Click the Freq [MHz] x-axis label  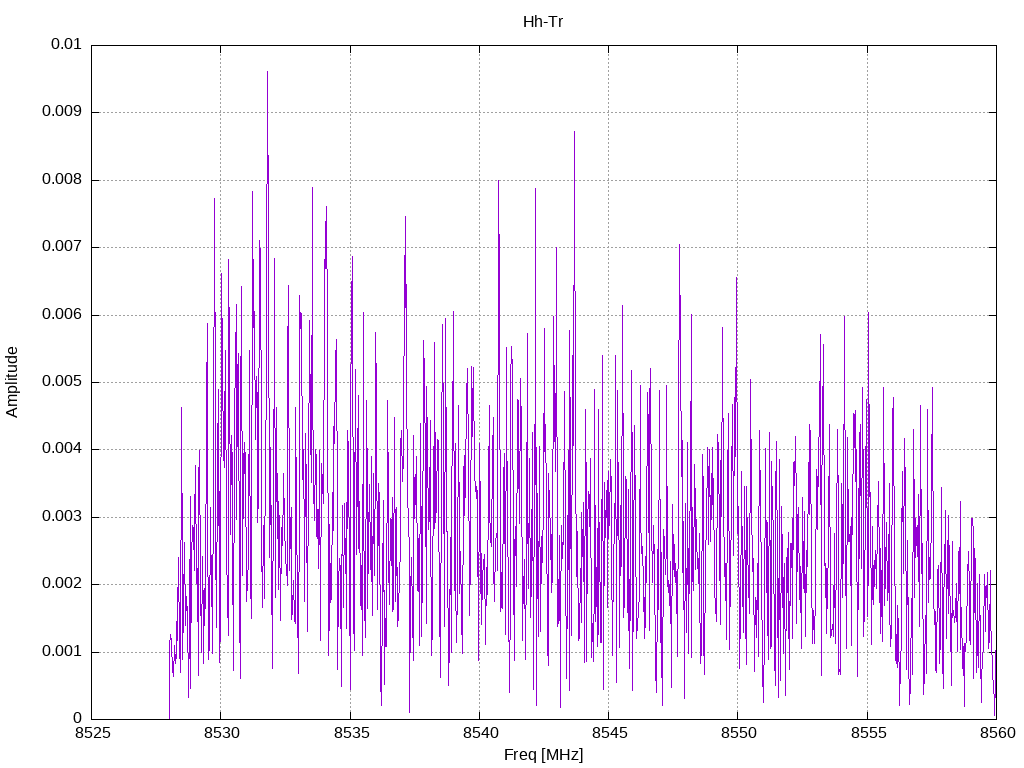click(x=543, y=755)
